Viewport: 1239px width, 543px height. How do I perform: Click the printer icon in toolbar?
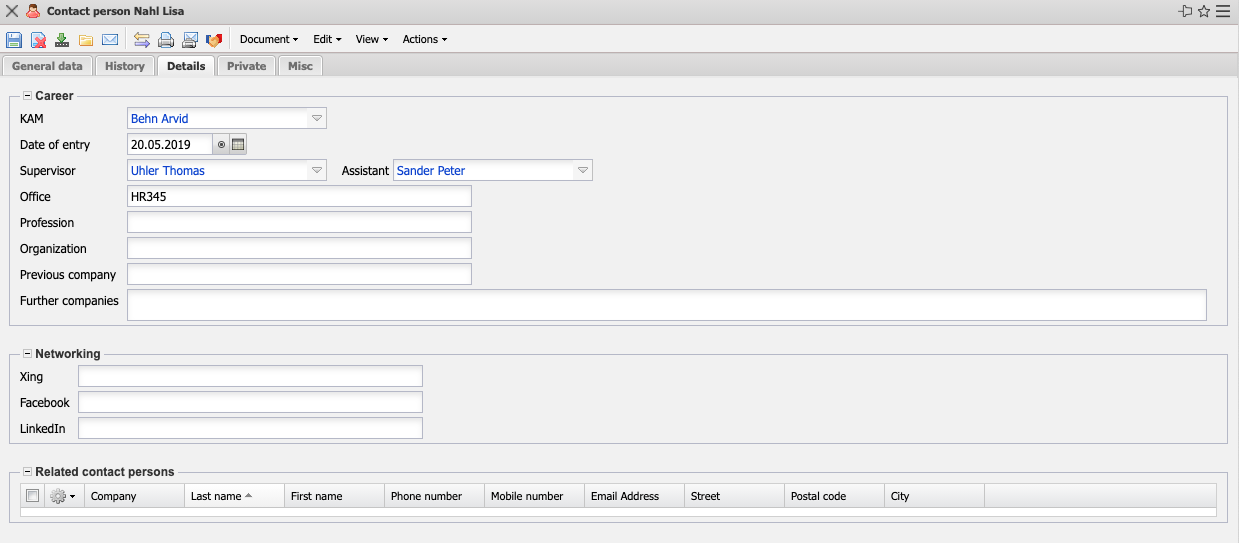pos(166,40)
